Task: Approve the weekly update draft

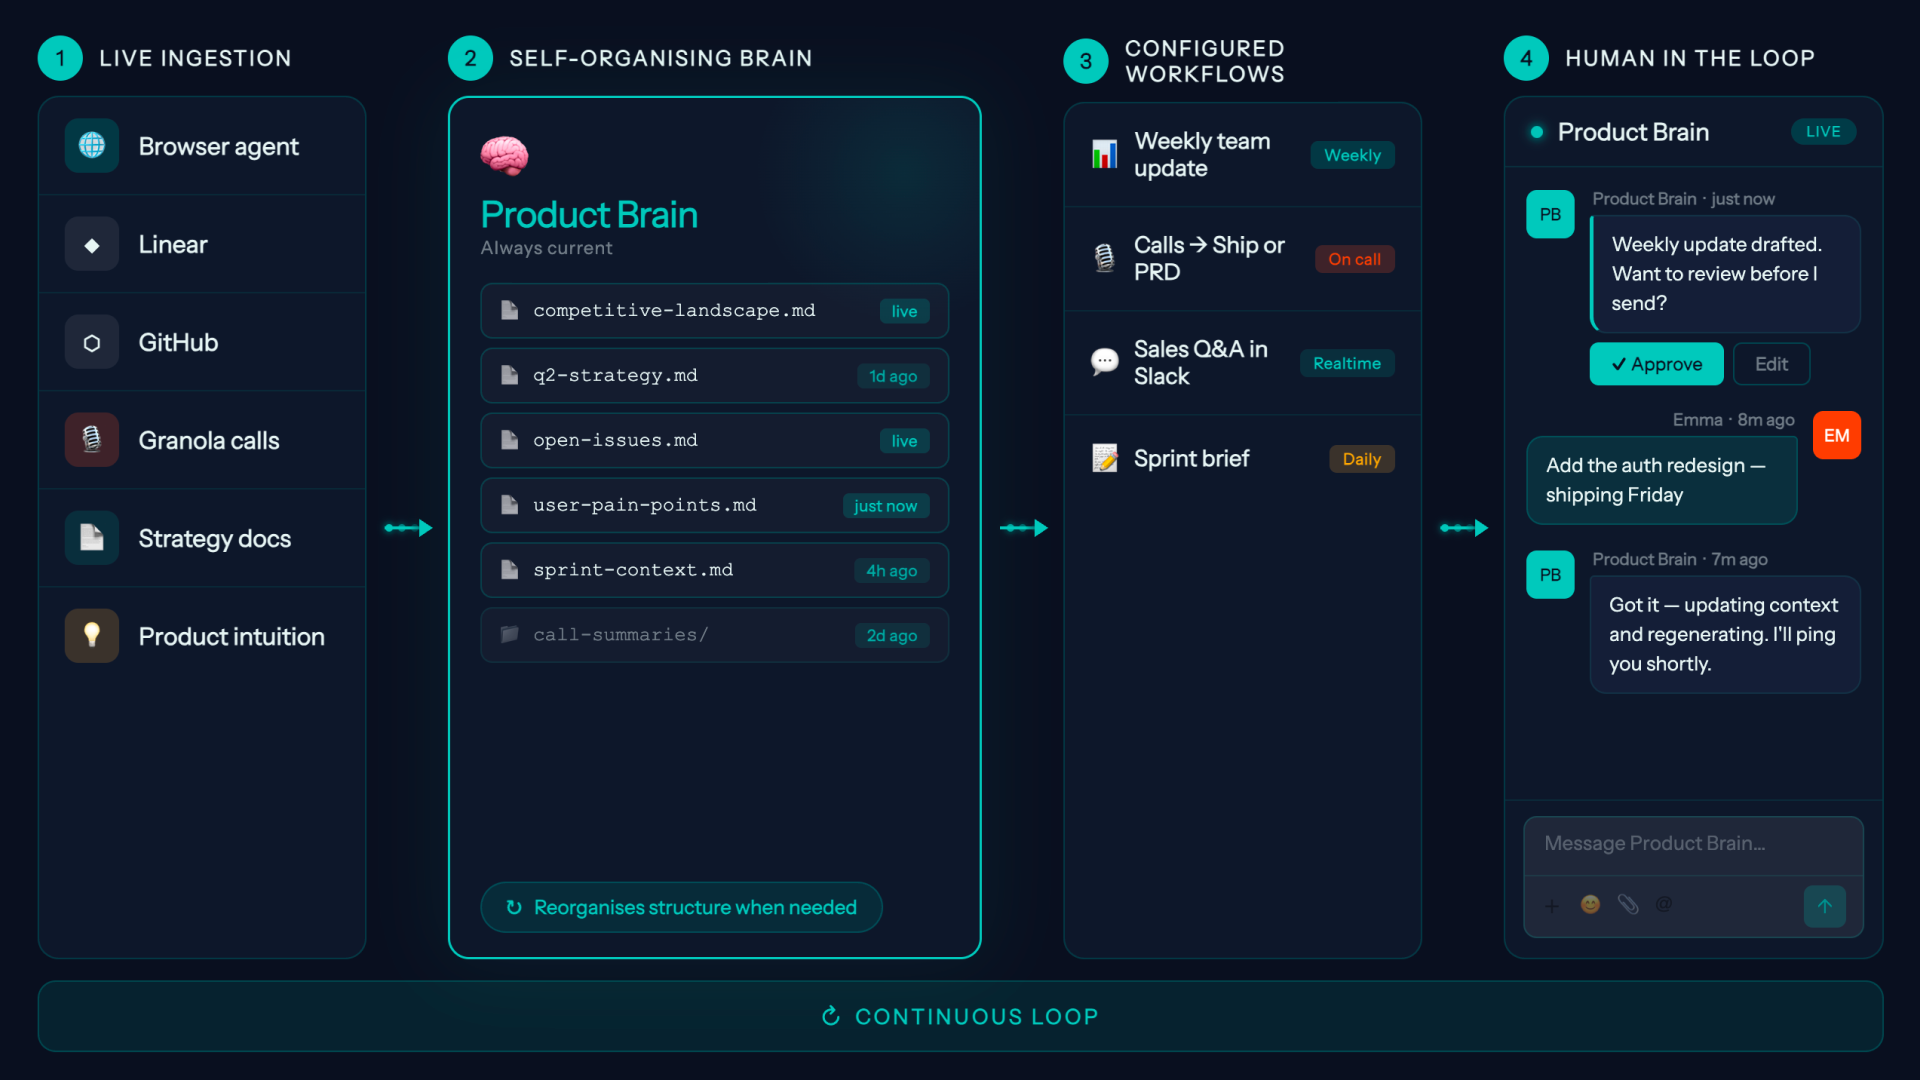Action: click(1656, 364)
